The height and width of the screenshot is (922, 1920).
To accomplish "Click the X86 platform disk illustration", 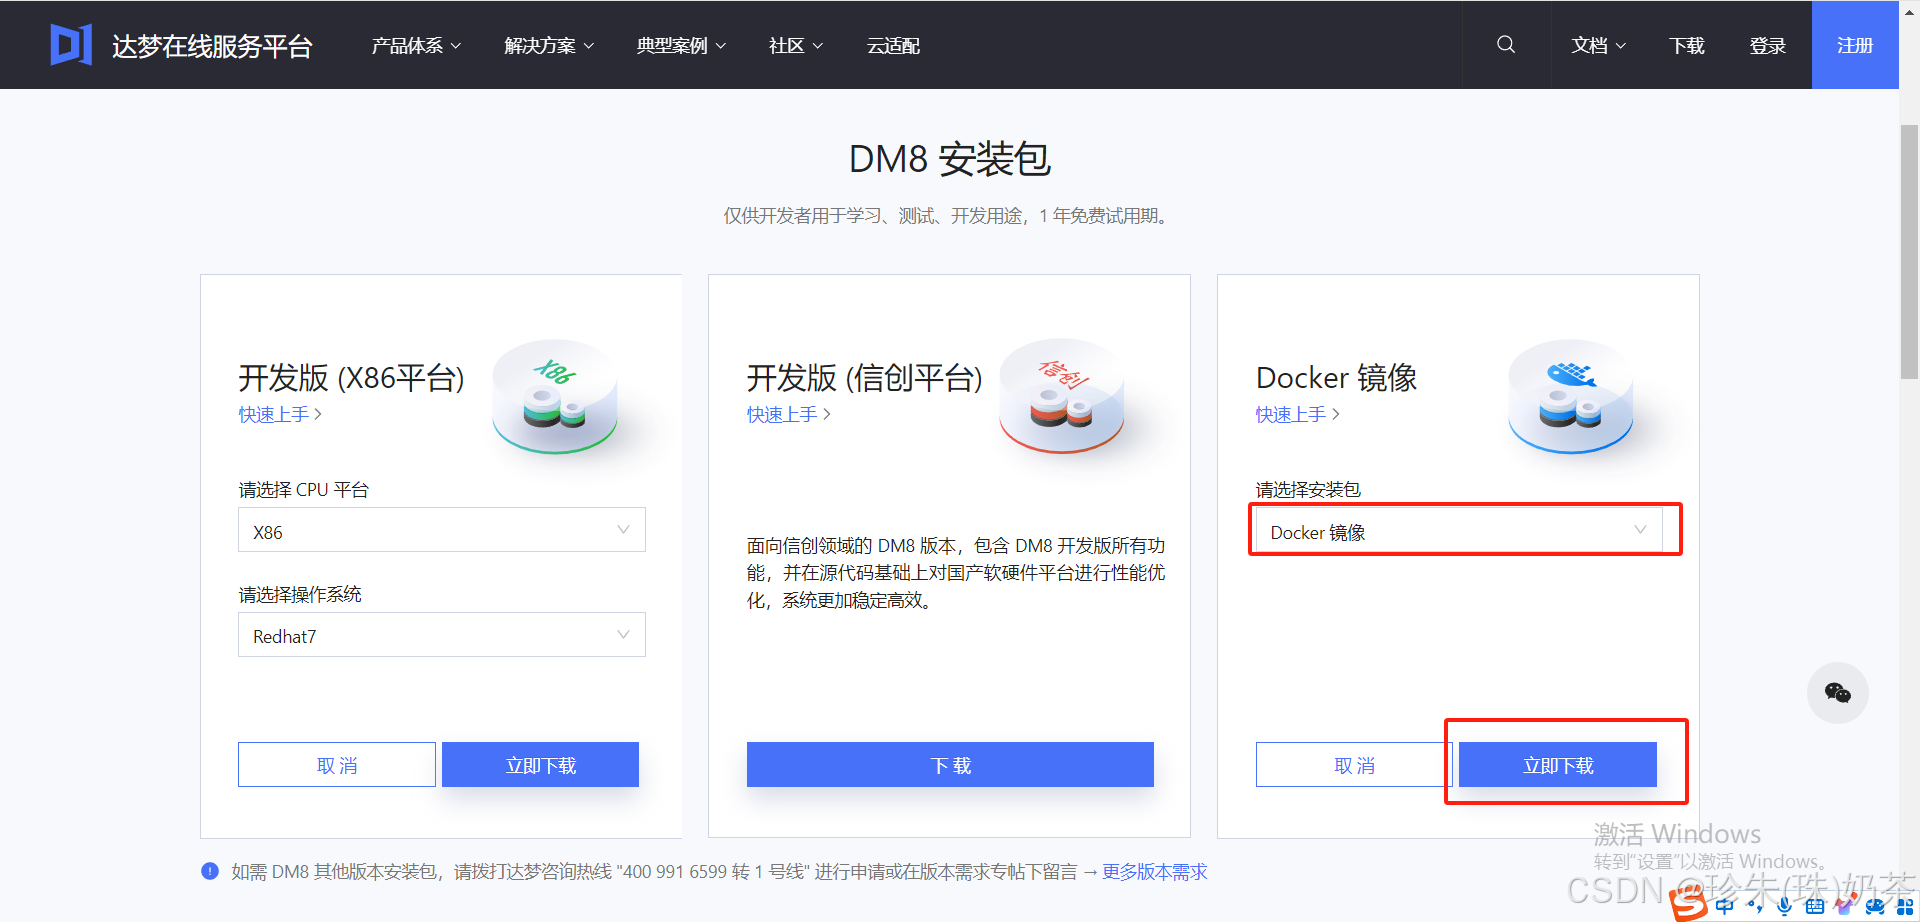I will pyautogui.click(x=555, y=397).
